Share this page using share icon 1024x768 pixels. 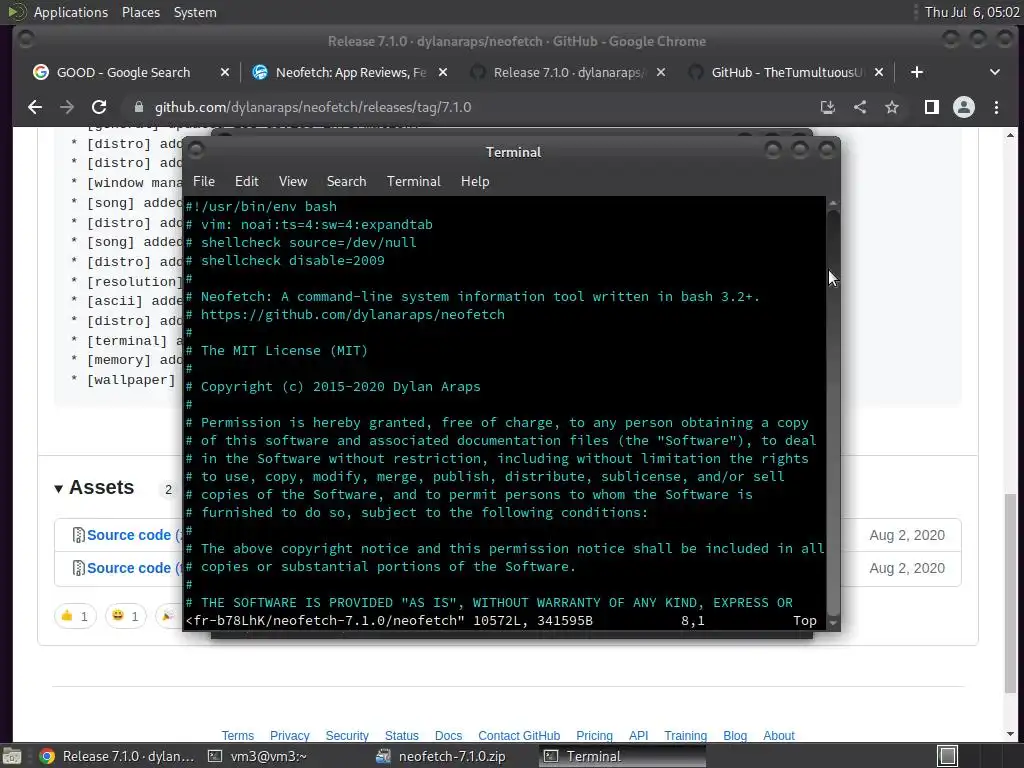(x=860, y=107)
